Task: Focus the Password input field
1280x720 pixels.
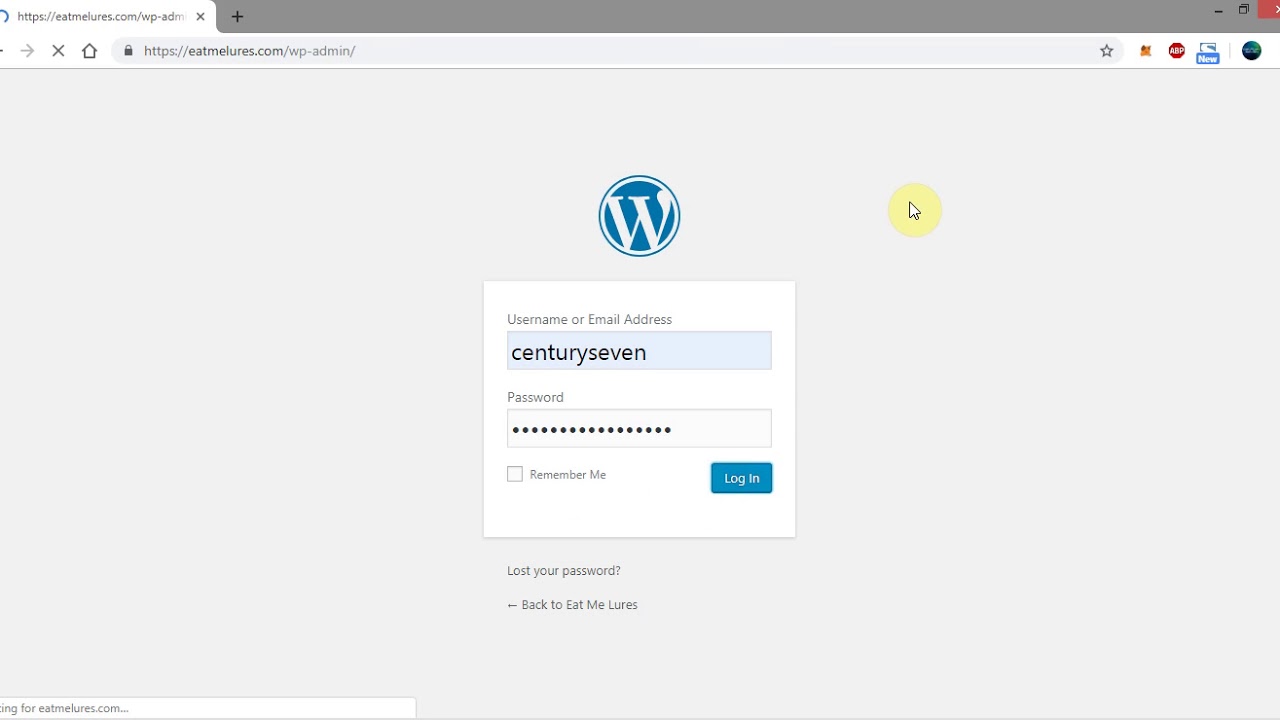Action: pos(639,429)
